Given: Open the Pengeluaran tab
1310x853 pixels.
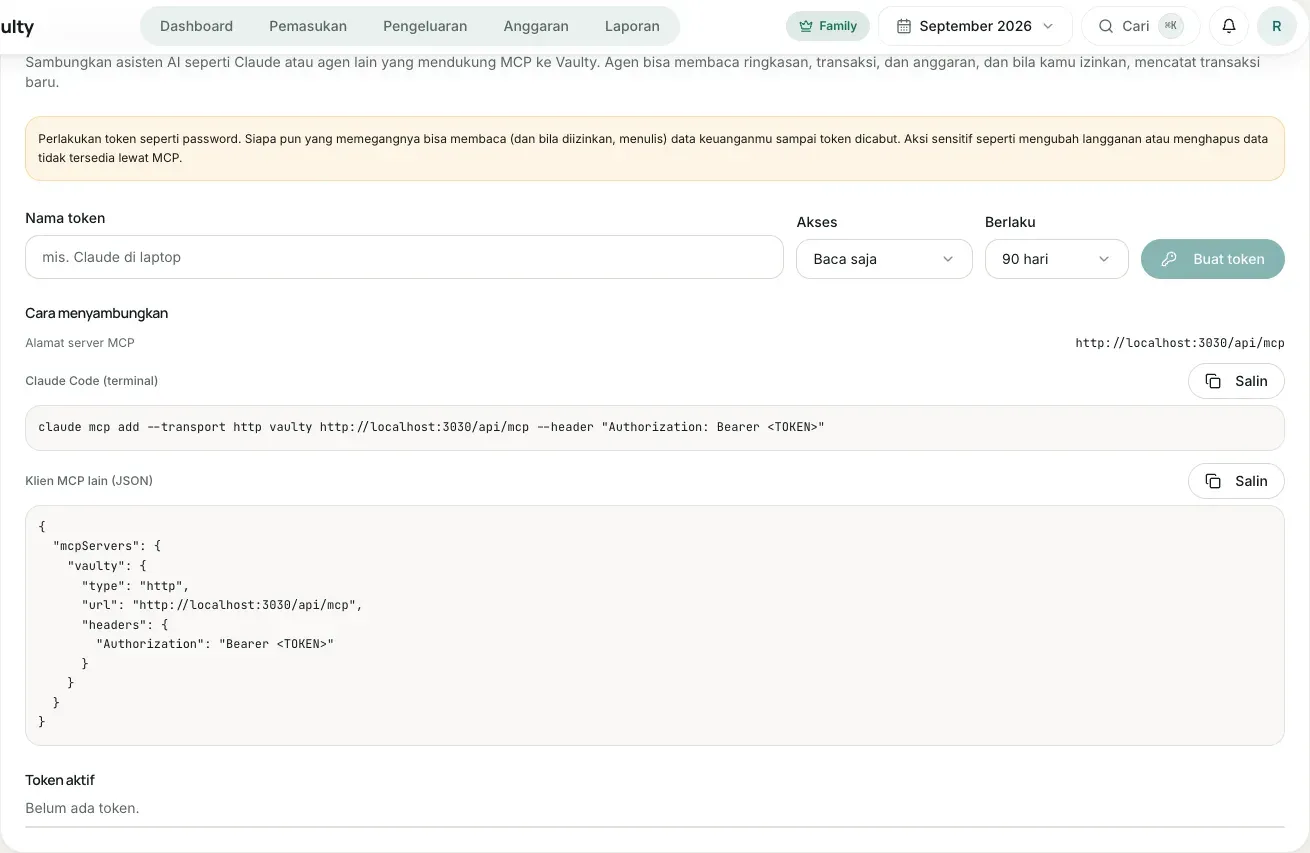Looking at the screenshot, I should (x=425, y=26).
